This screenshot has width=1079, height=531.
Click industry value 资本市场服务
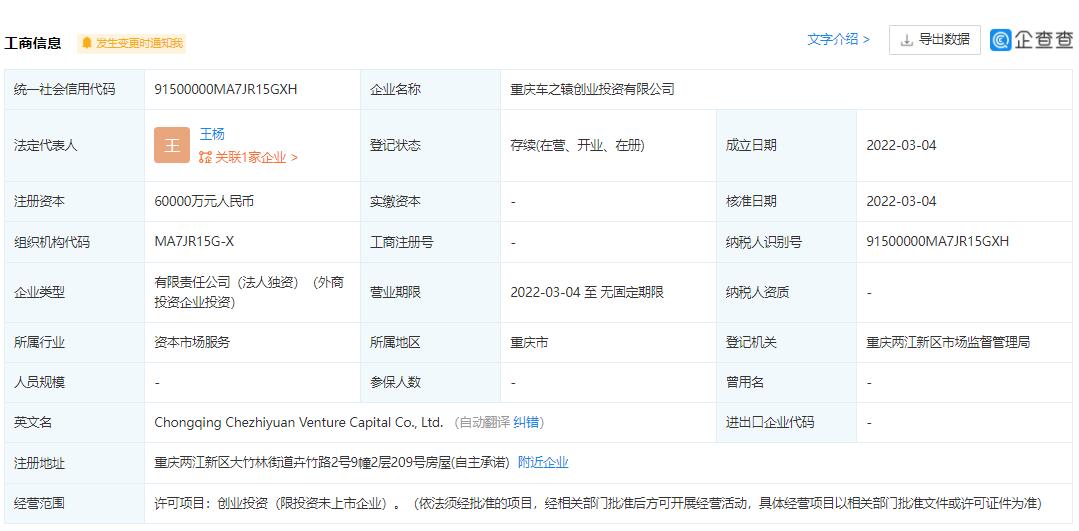pyautogui.click(x=192, y=342)
